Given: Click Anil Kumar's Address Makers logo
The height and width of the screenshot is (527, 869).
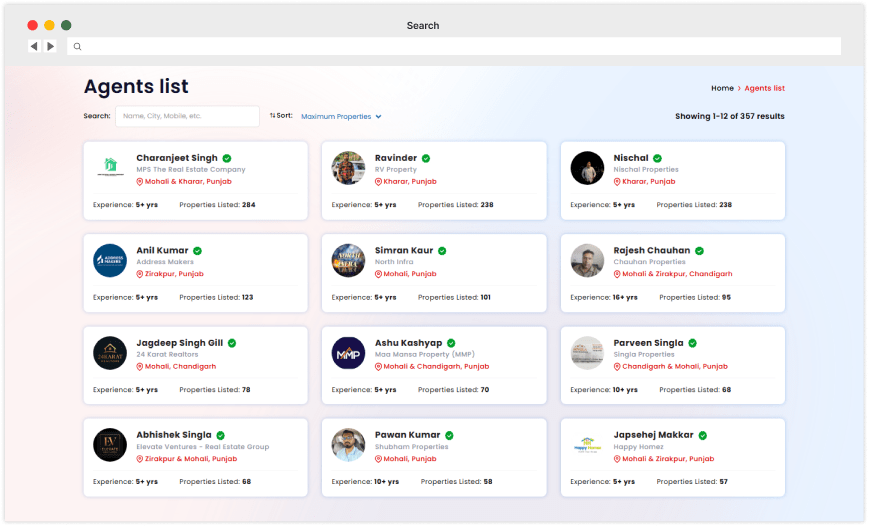Looking at the screenshot, I should pyautogui.click(x=110, y=261).
